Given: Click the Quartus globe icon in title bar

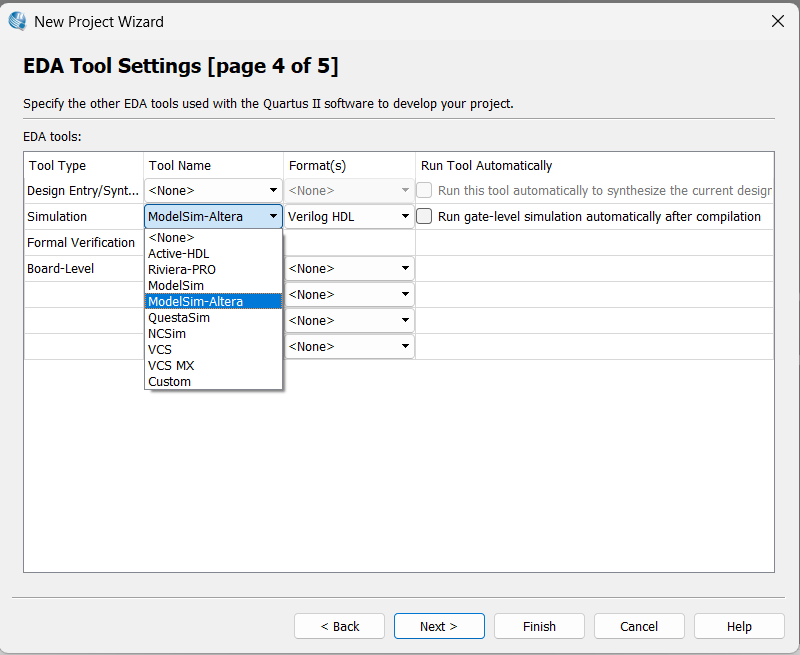Looking at the screenshot, I should pyautogui.click(x=17, y=21).
